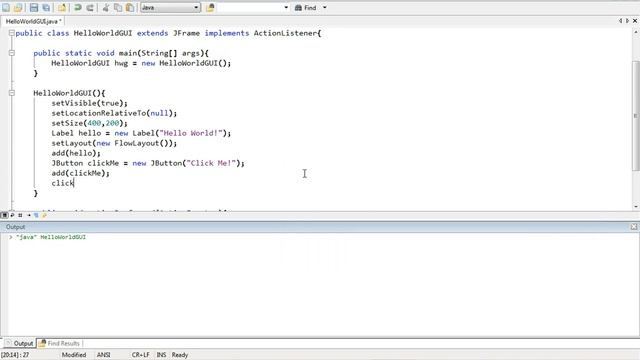Click the grid icon in output toolbar
Viewport: 640px width, 360px height.
[20, 215]
